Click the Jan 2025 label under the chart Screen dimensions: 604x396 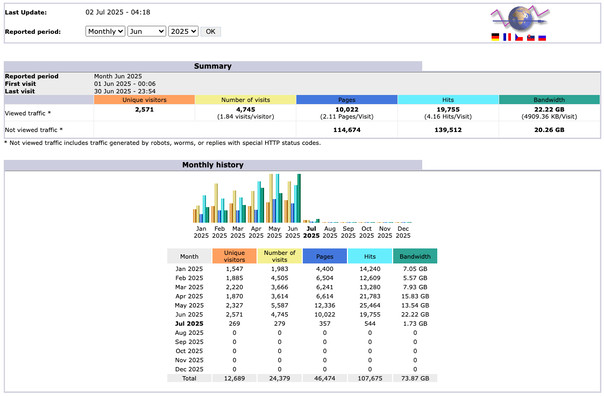(x=201, y=232)
